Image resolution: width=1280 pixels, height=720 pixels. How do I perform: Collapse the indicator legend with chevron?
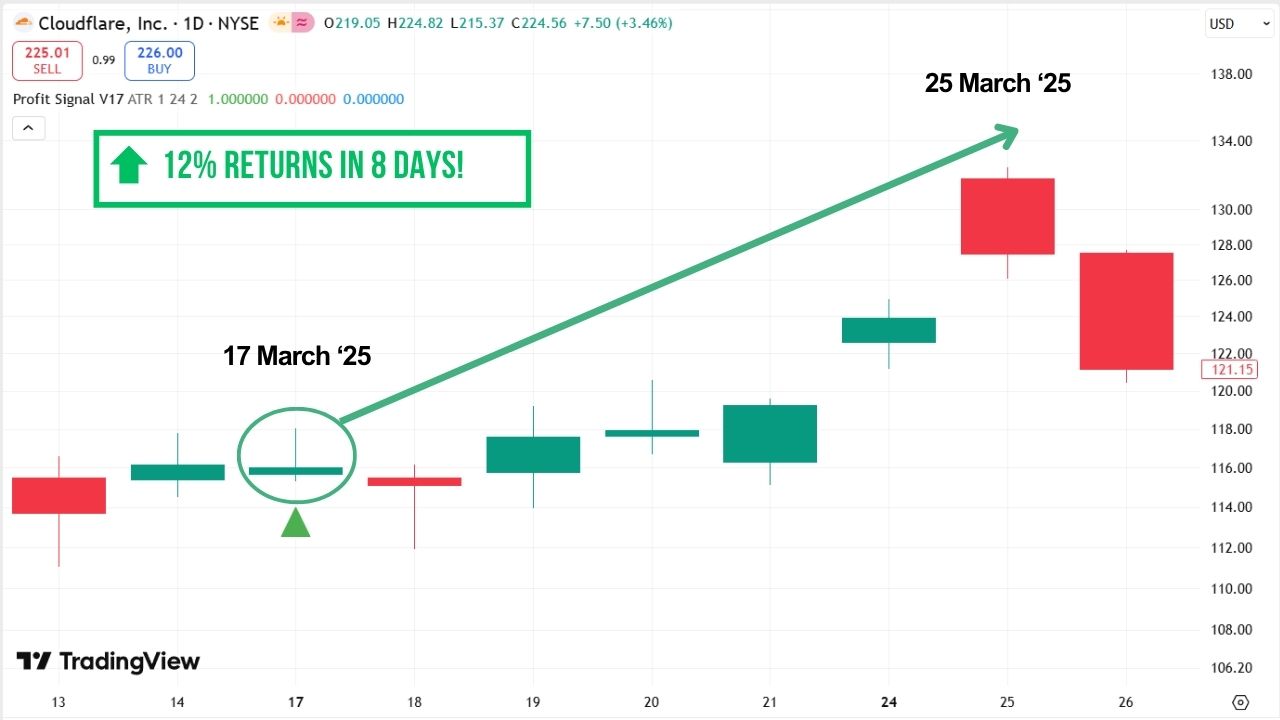pos(28,128)
